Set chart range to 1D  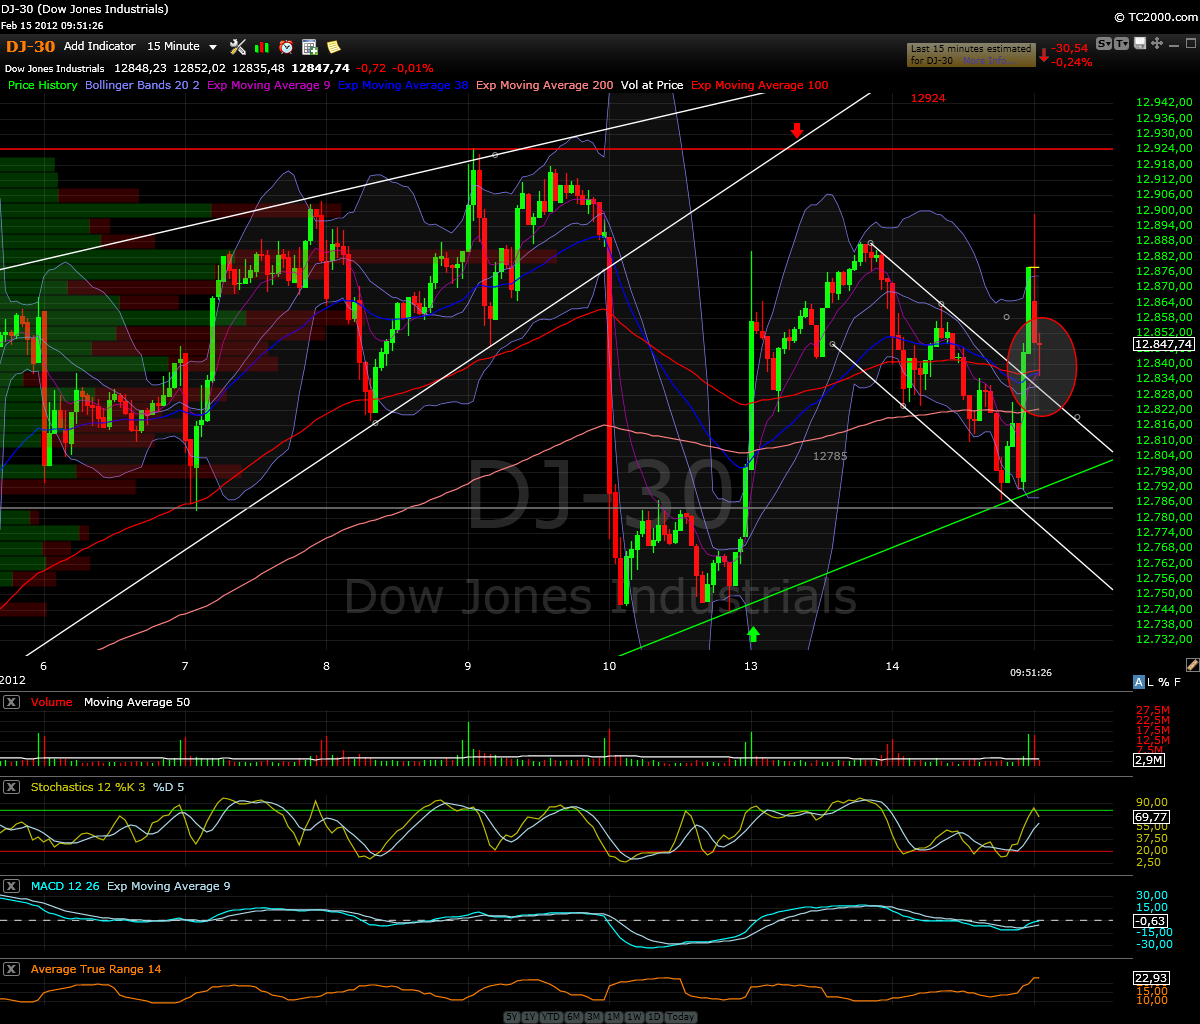654,1017
